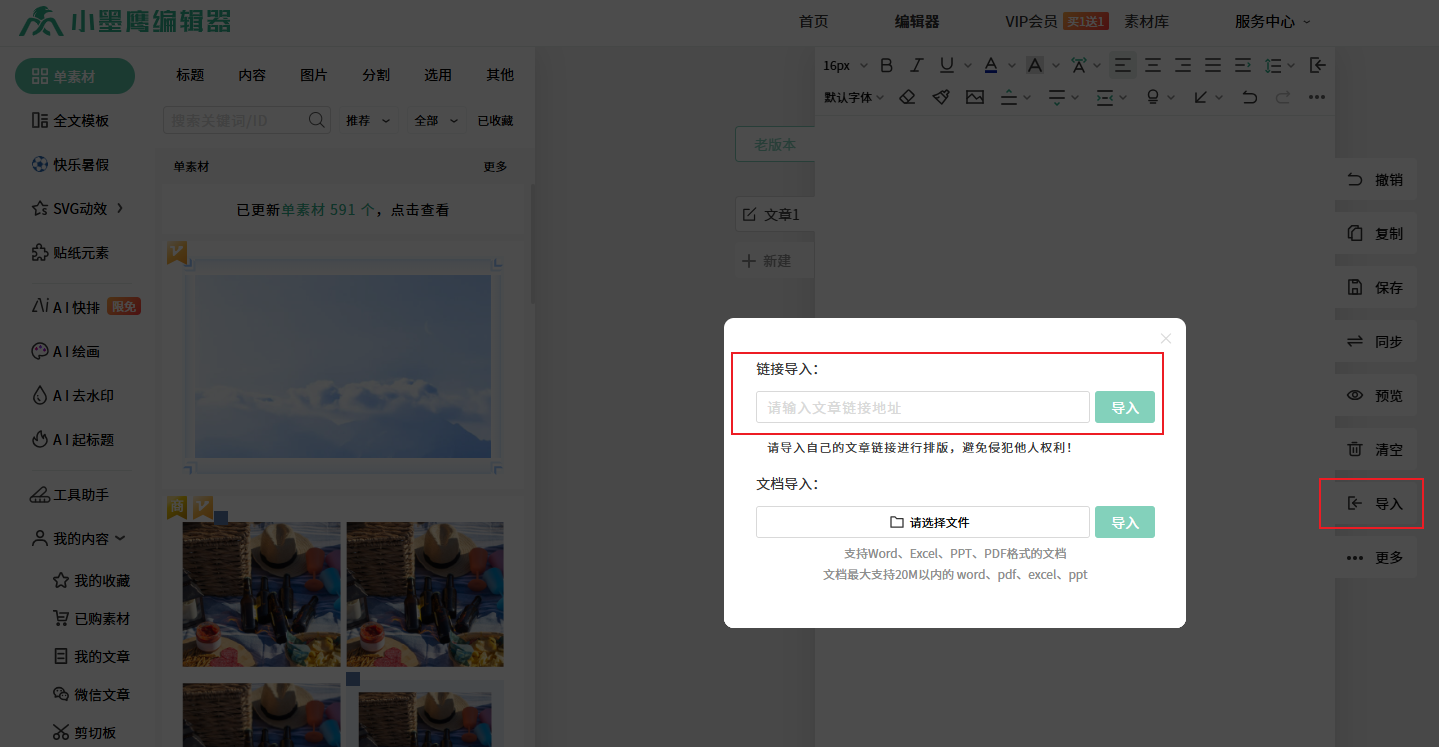The image size is (1439, 747).
Task: Undo using the toolbar arrow
Action: (x=1249, y=97)
